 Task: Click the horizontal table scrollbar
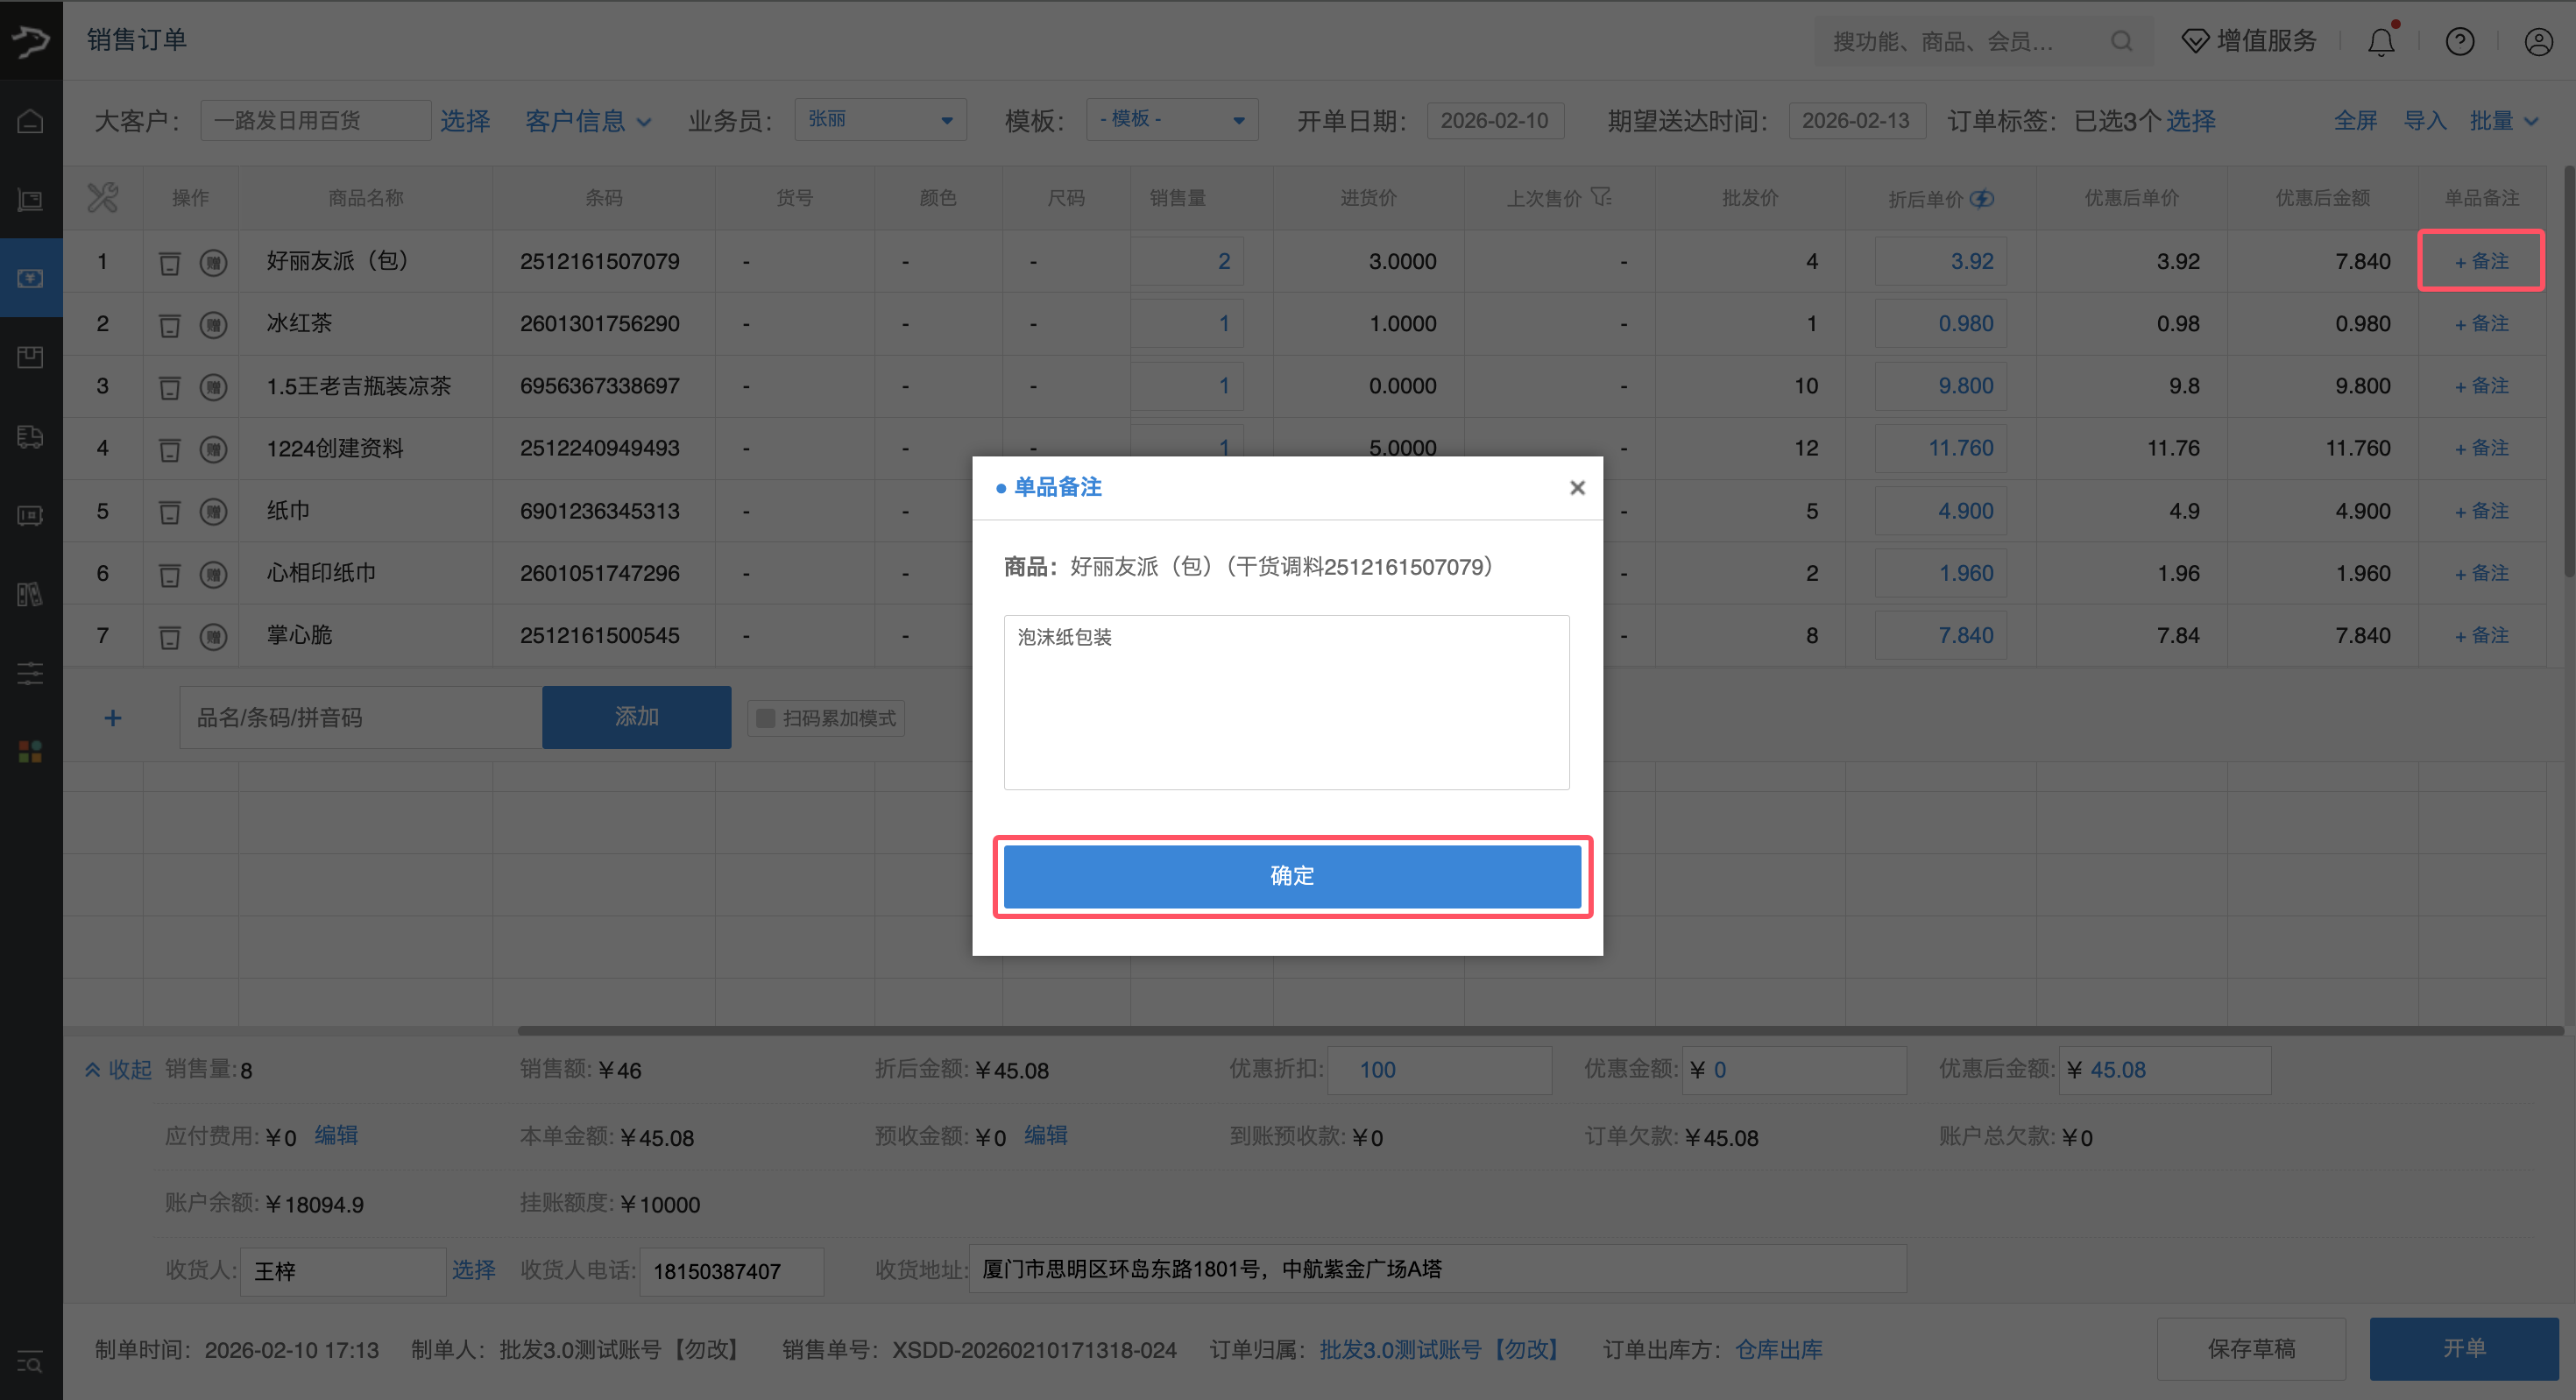(x=1540, y=1030)
